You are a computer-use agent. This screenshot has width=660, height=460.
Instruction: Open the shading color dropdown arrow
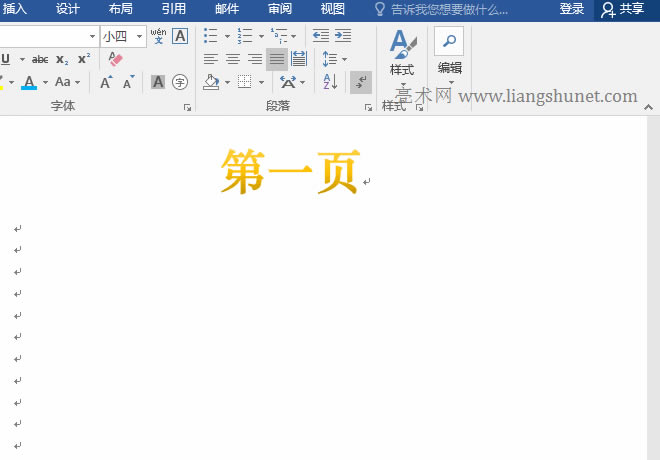coord(227,82)
